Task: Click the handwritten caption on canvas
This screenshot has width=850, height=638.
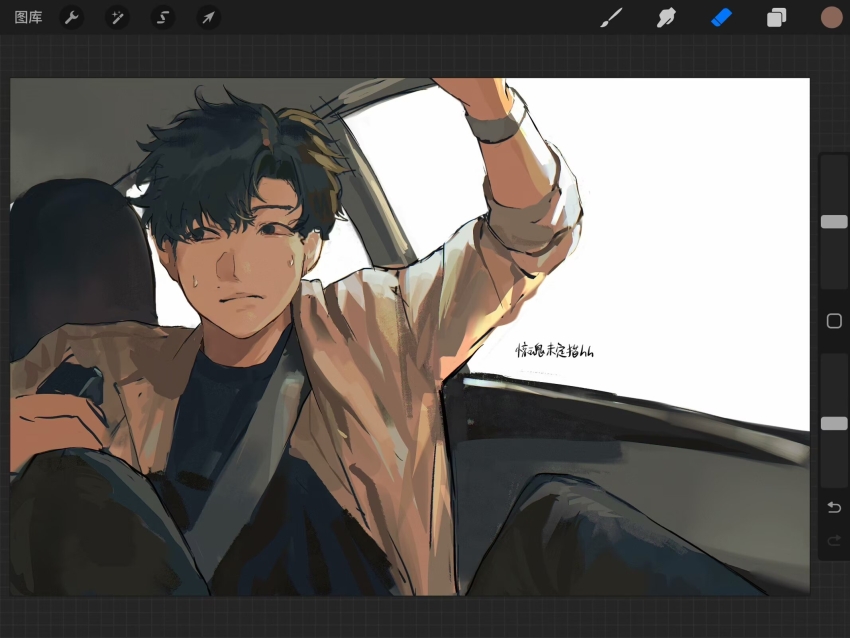Action: [x=554, y=350]
